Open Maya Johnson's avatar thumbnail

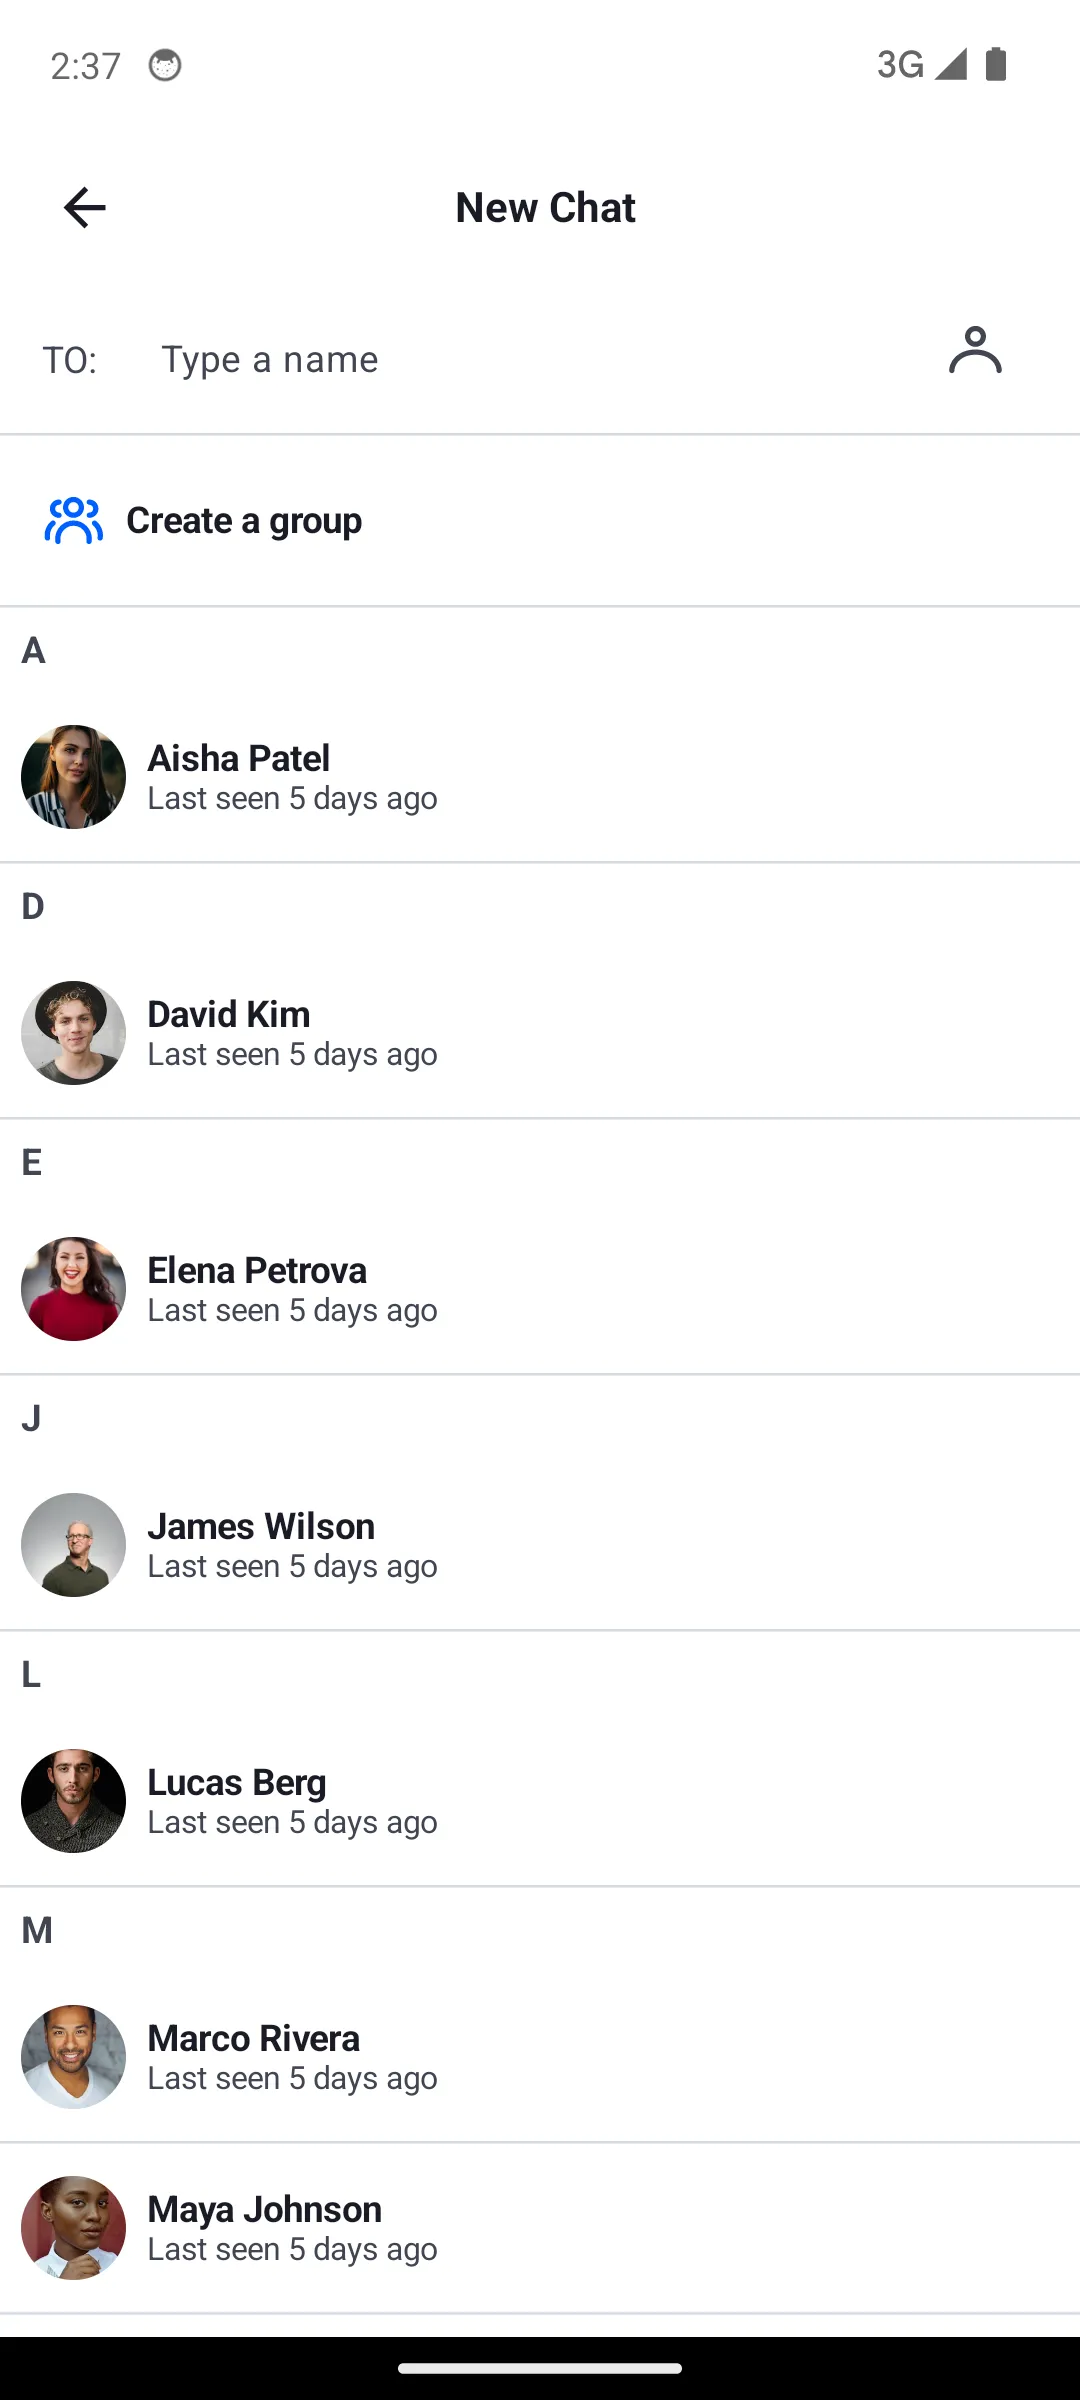click(x=73, y=2228)
